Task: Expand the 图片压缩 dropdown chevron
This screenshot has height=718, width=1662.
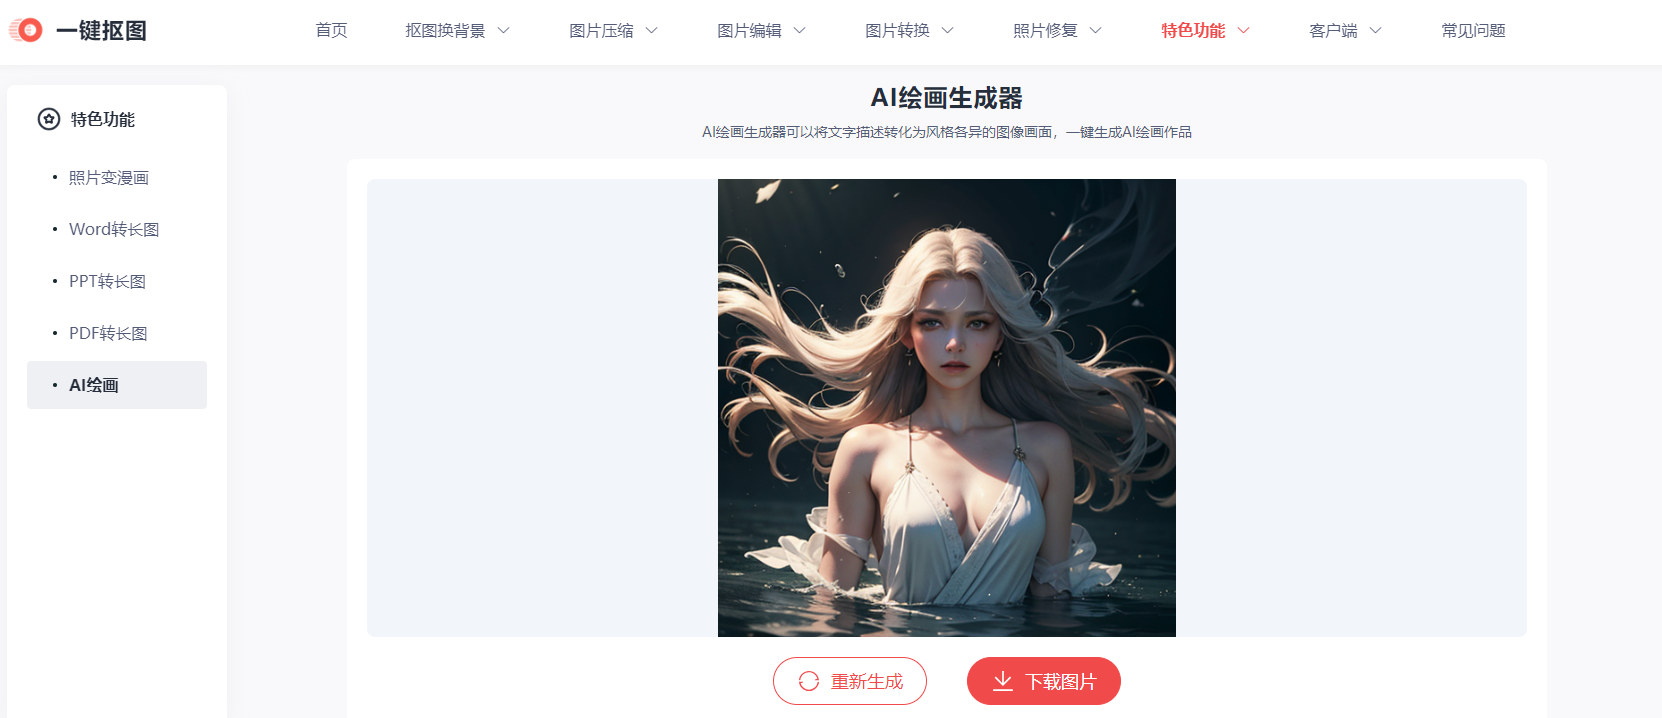Action: (x=652, y=31)
